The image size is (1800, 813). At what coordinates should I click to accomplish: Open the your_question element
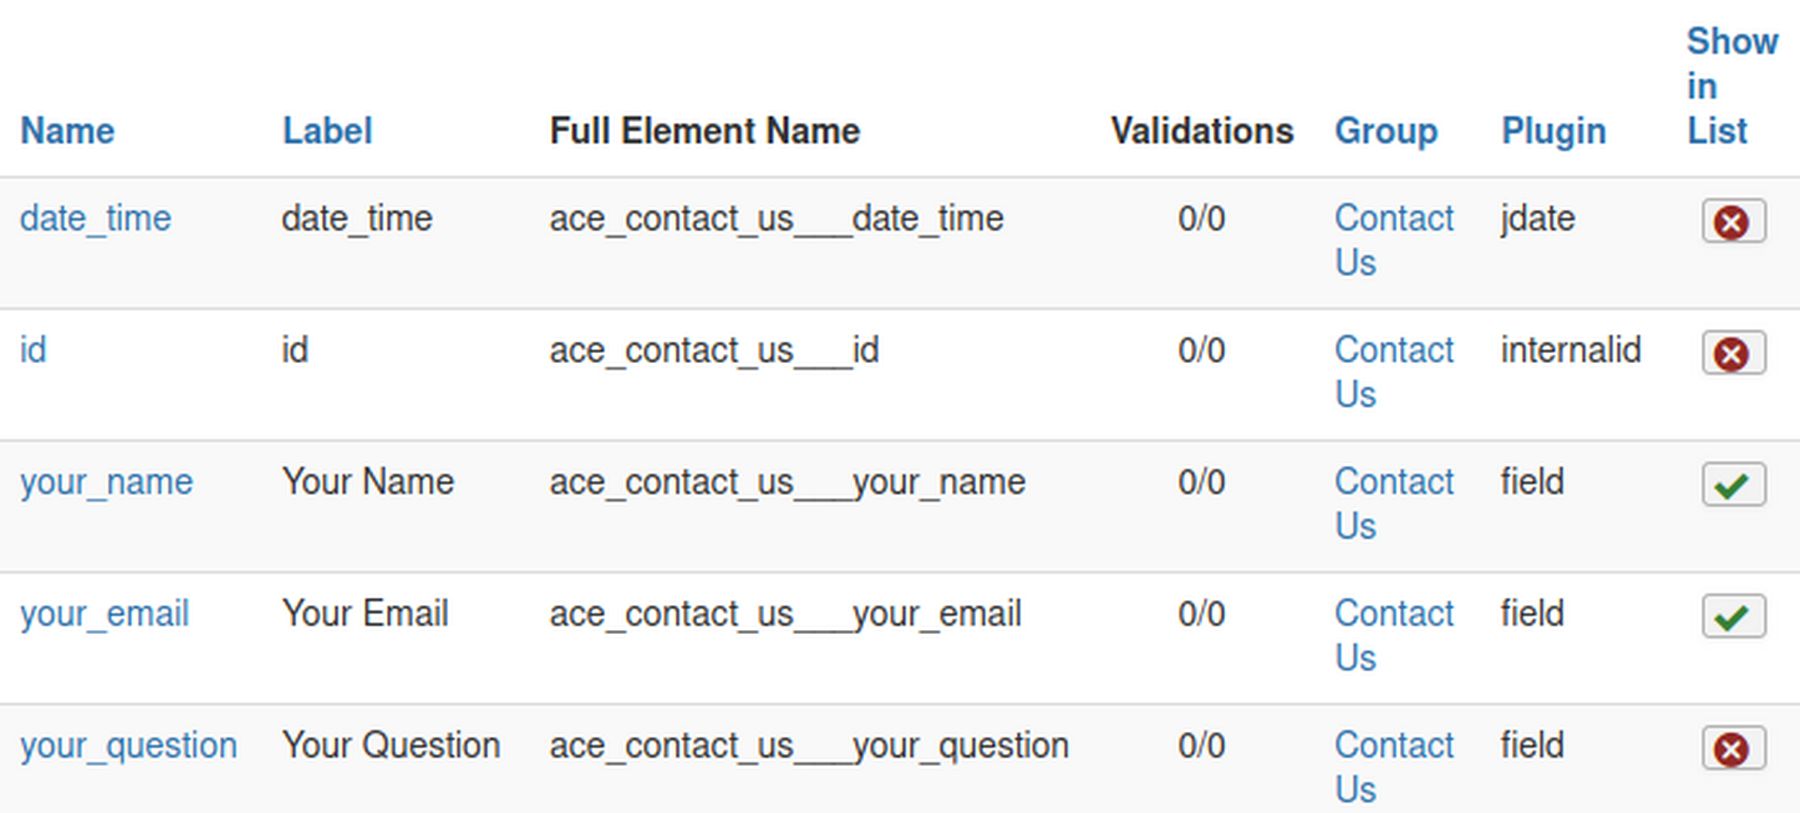128,747
